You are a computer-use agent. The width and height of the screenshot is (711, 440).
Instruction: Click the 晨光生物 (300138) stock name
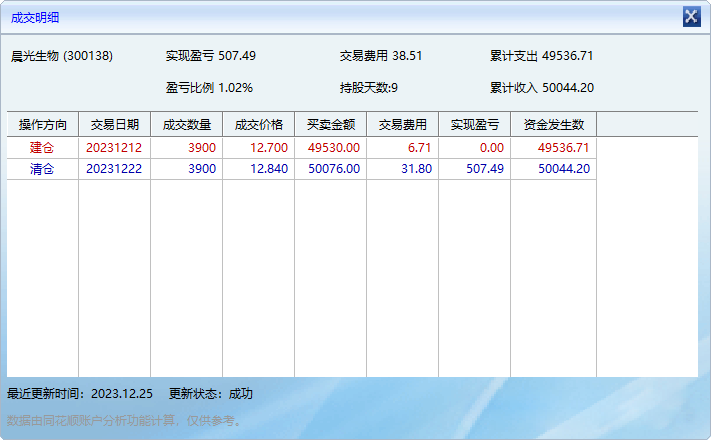tap(62, 56)
